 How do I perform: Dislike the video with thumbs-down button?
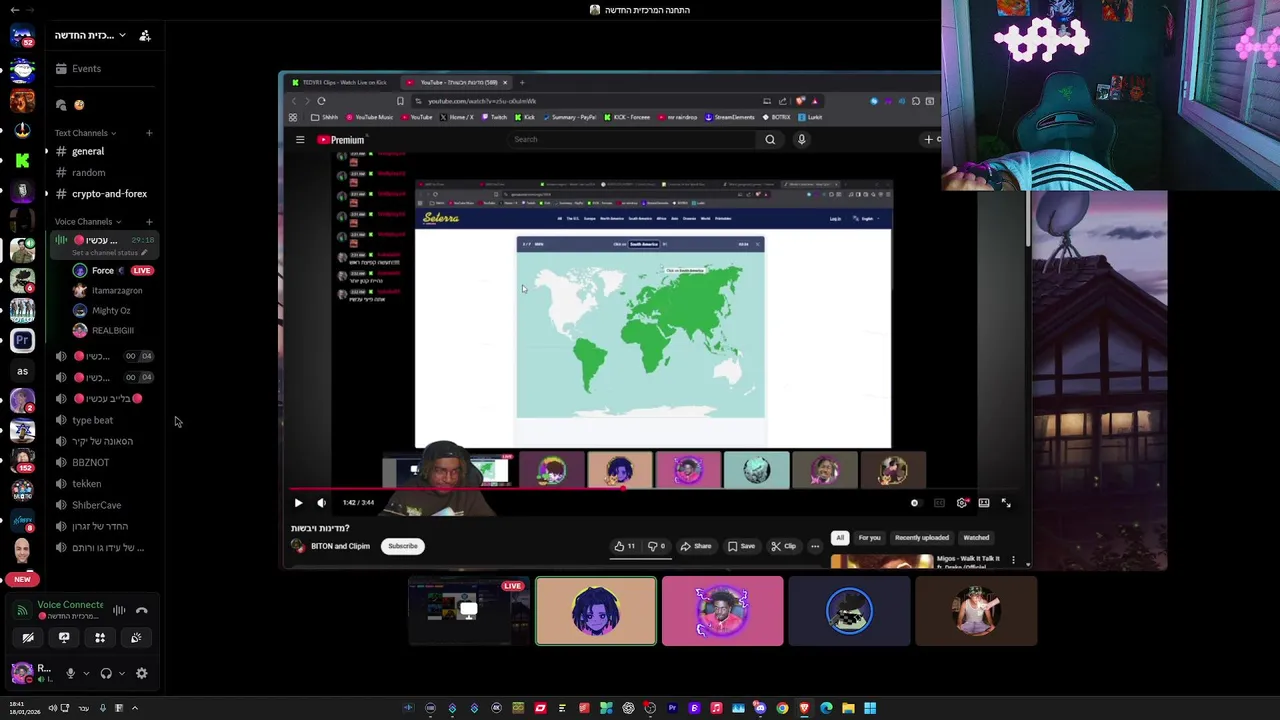(656, 546)
